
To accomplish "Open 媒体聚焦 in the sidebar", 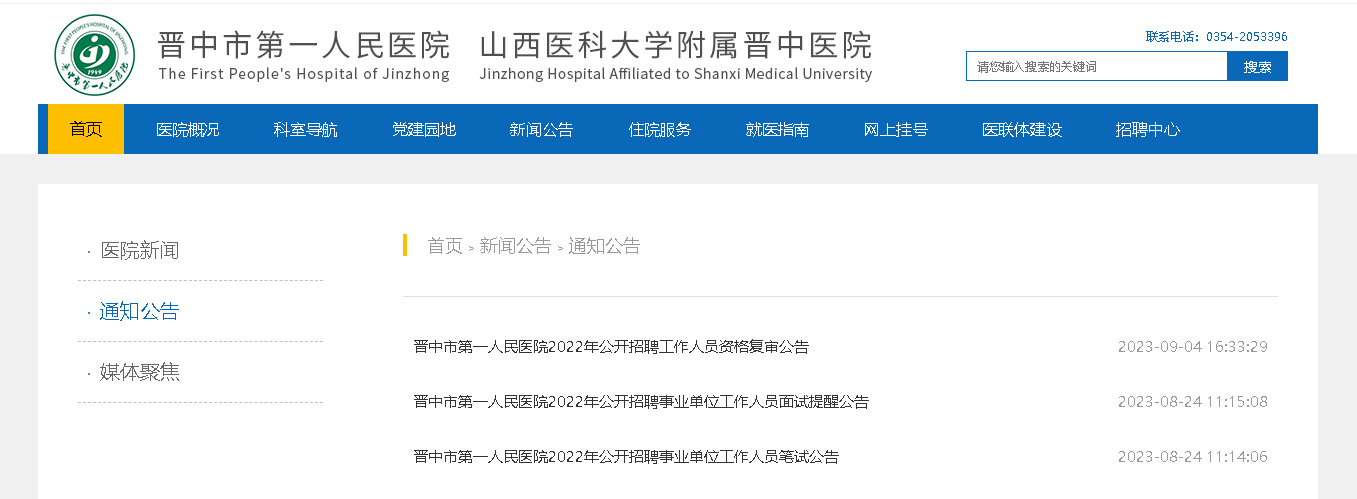I will (x=139, y=372).
